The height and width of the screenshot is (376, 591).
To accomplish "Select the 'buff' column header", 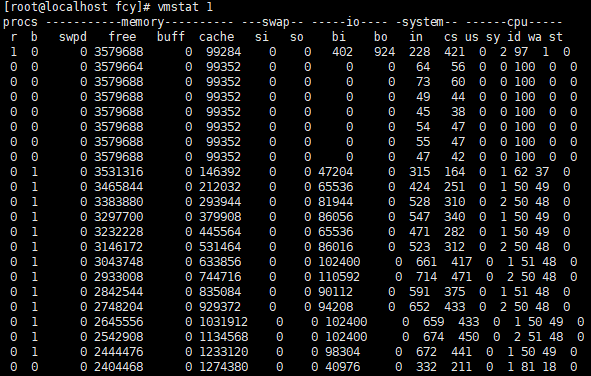I will [x=171, y=37].
